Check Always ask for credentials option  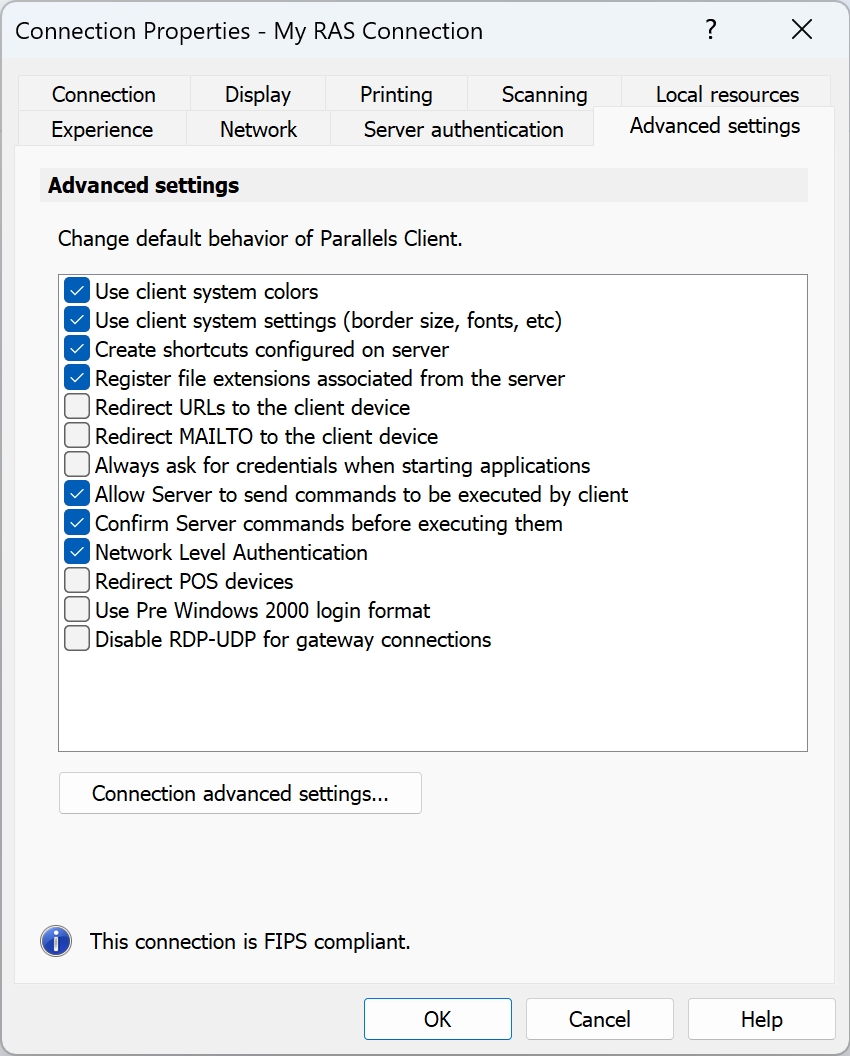(x=77, y=466)
